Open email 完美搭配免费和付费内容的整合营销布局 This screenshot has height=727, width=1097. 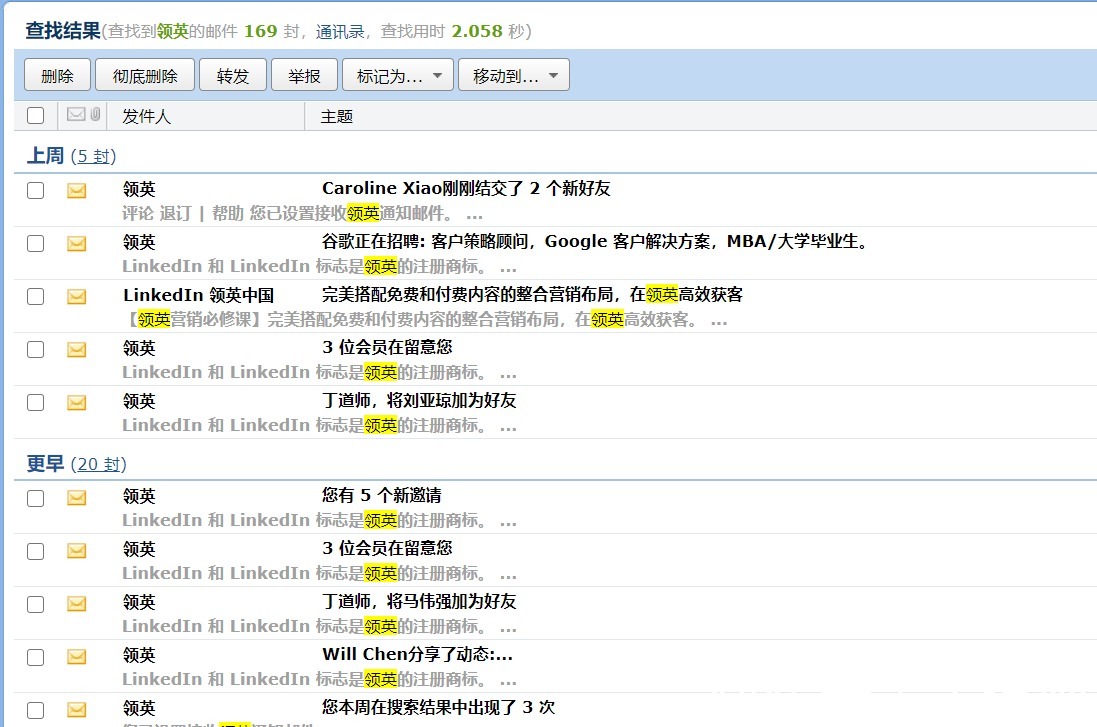[x=532, y=295]
